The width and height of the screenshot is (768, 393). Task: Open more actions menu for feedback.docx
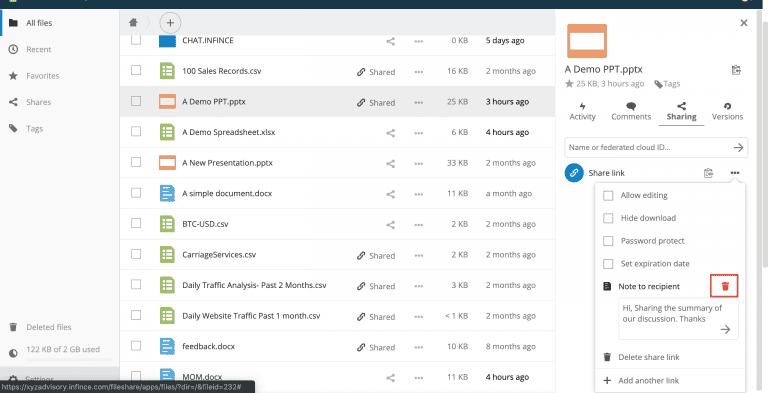[418, 347]
